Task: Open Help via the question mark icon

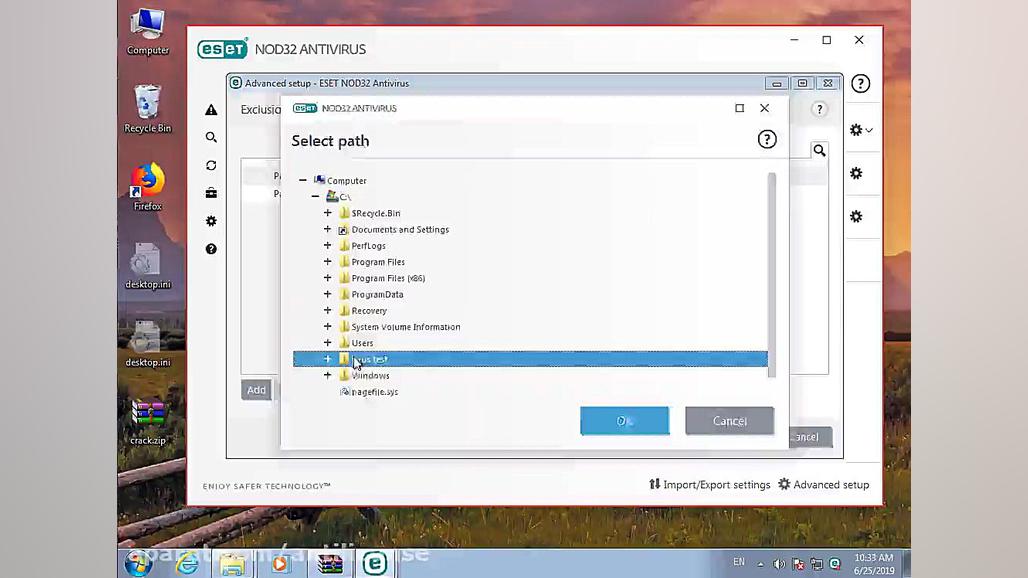Action: point(210,249)
